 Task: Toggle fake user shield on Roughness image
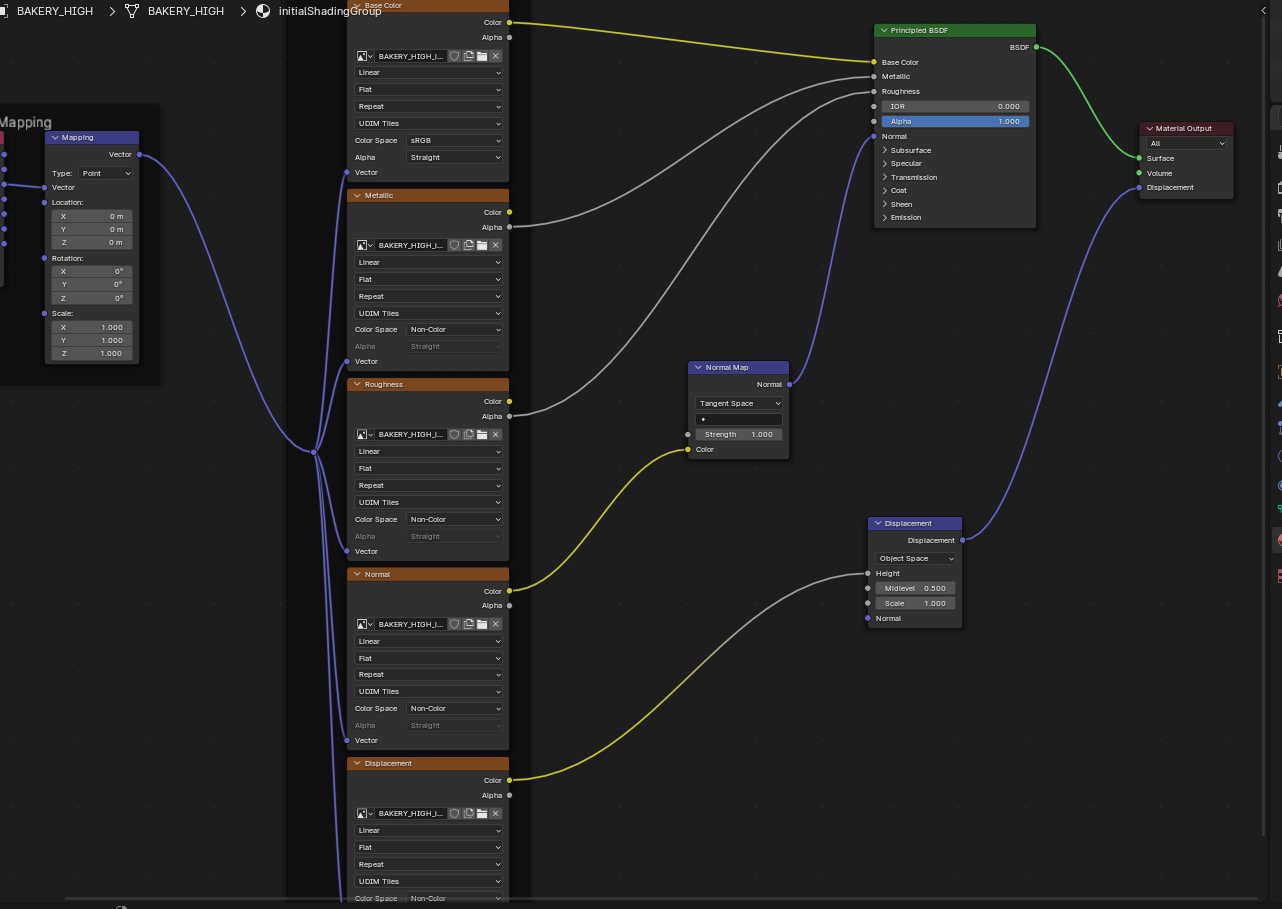[454, 434]
